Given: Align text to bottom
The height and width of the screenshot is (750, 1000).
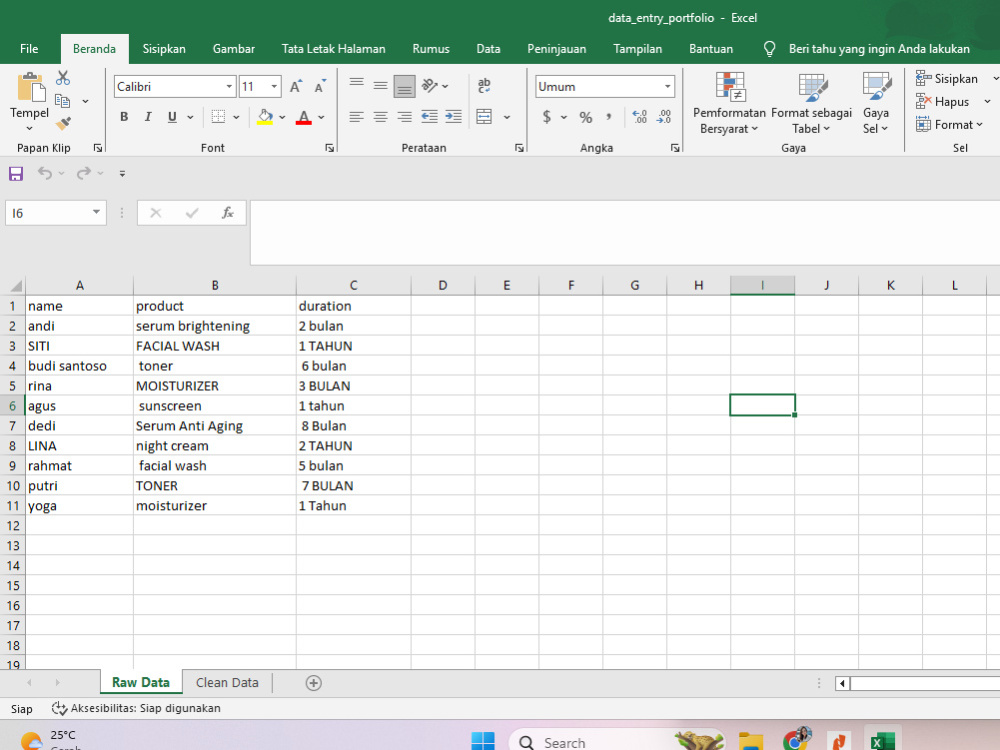Looking at the screenshot, I should tap(404, 87).
